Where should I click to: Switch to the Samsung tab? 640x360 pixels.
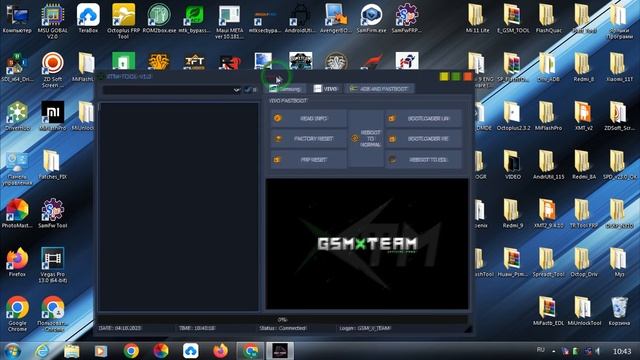286,89
